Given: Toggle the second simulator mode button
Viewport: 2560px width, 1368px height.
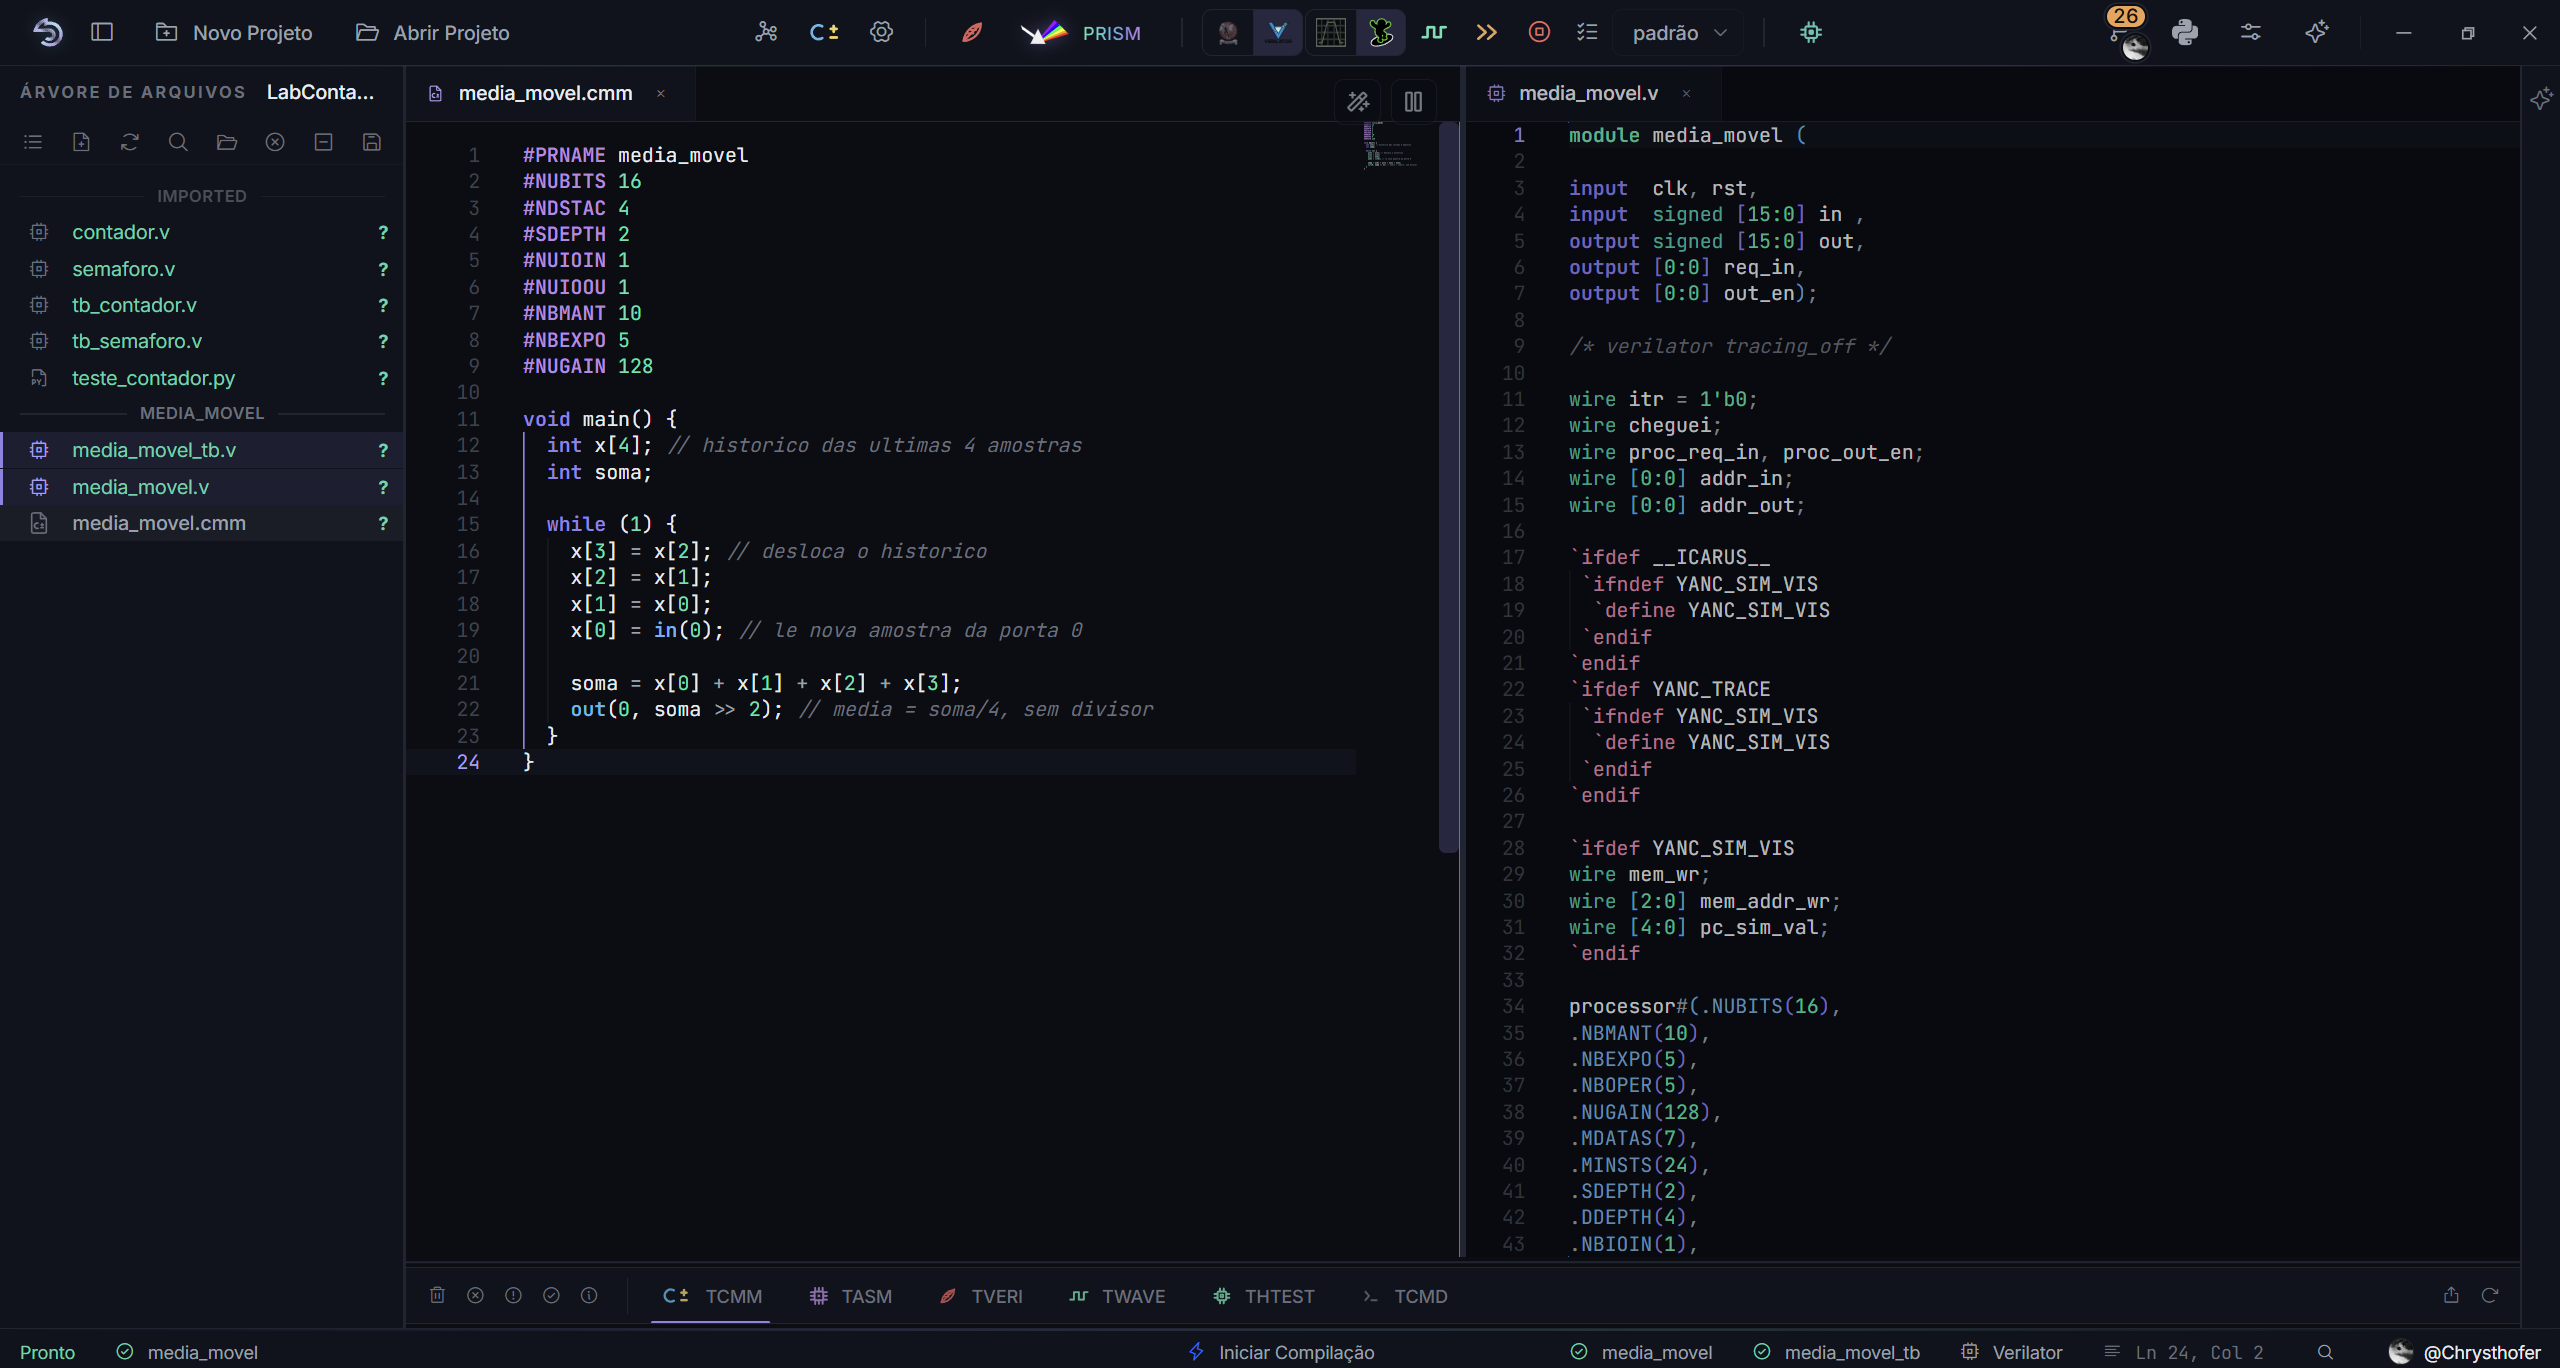Looking at the screenshot, I should (x=1278, y=33).
